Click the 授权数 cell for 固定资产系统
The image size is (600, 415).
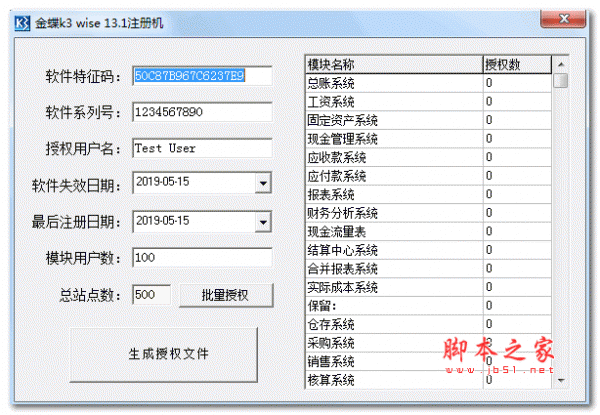(517, 120)
